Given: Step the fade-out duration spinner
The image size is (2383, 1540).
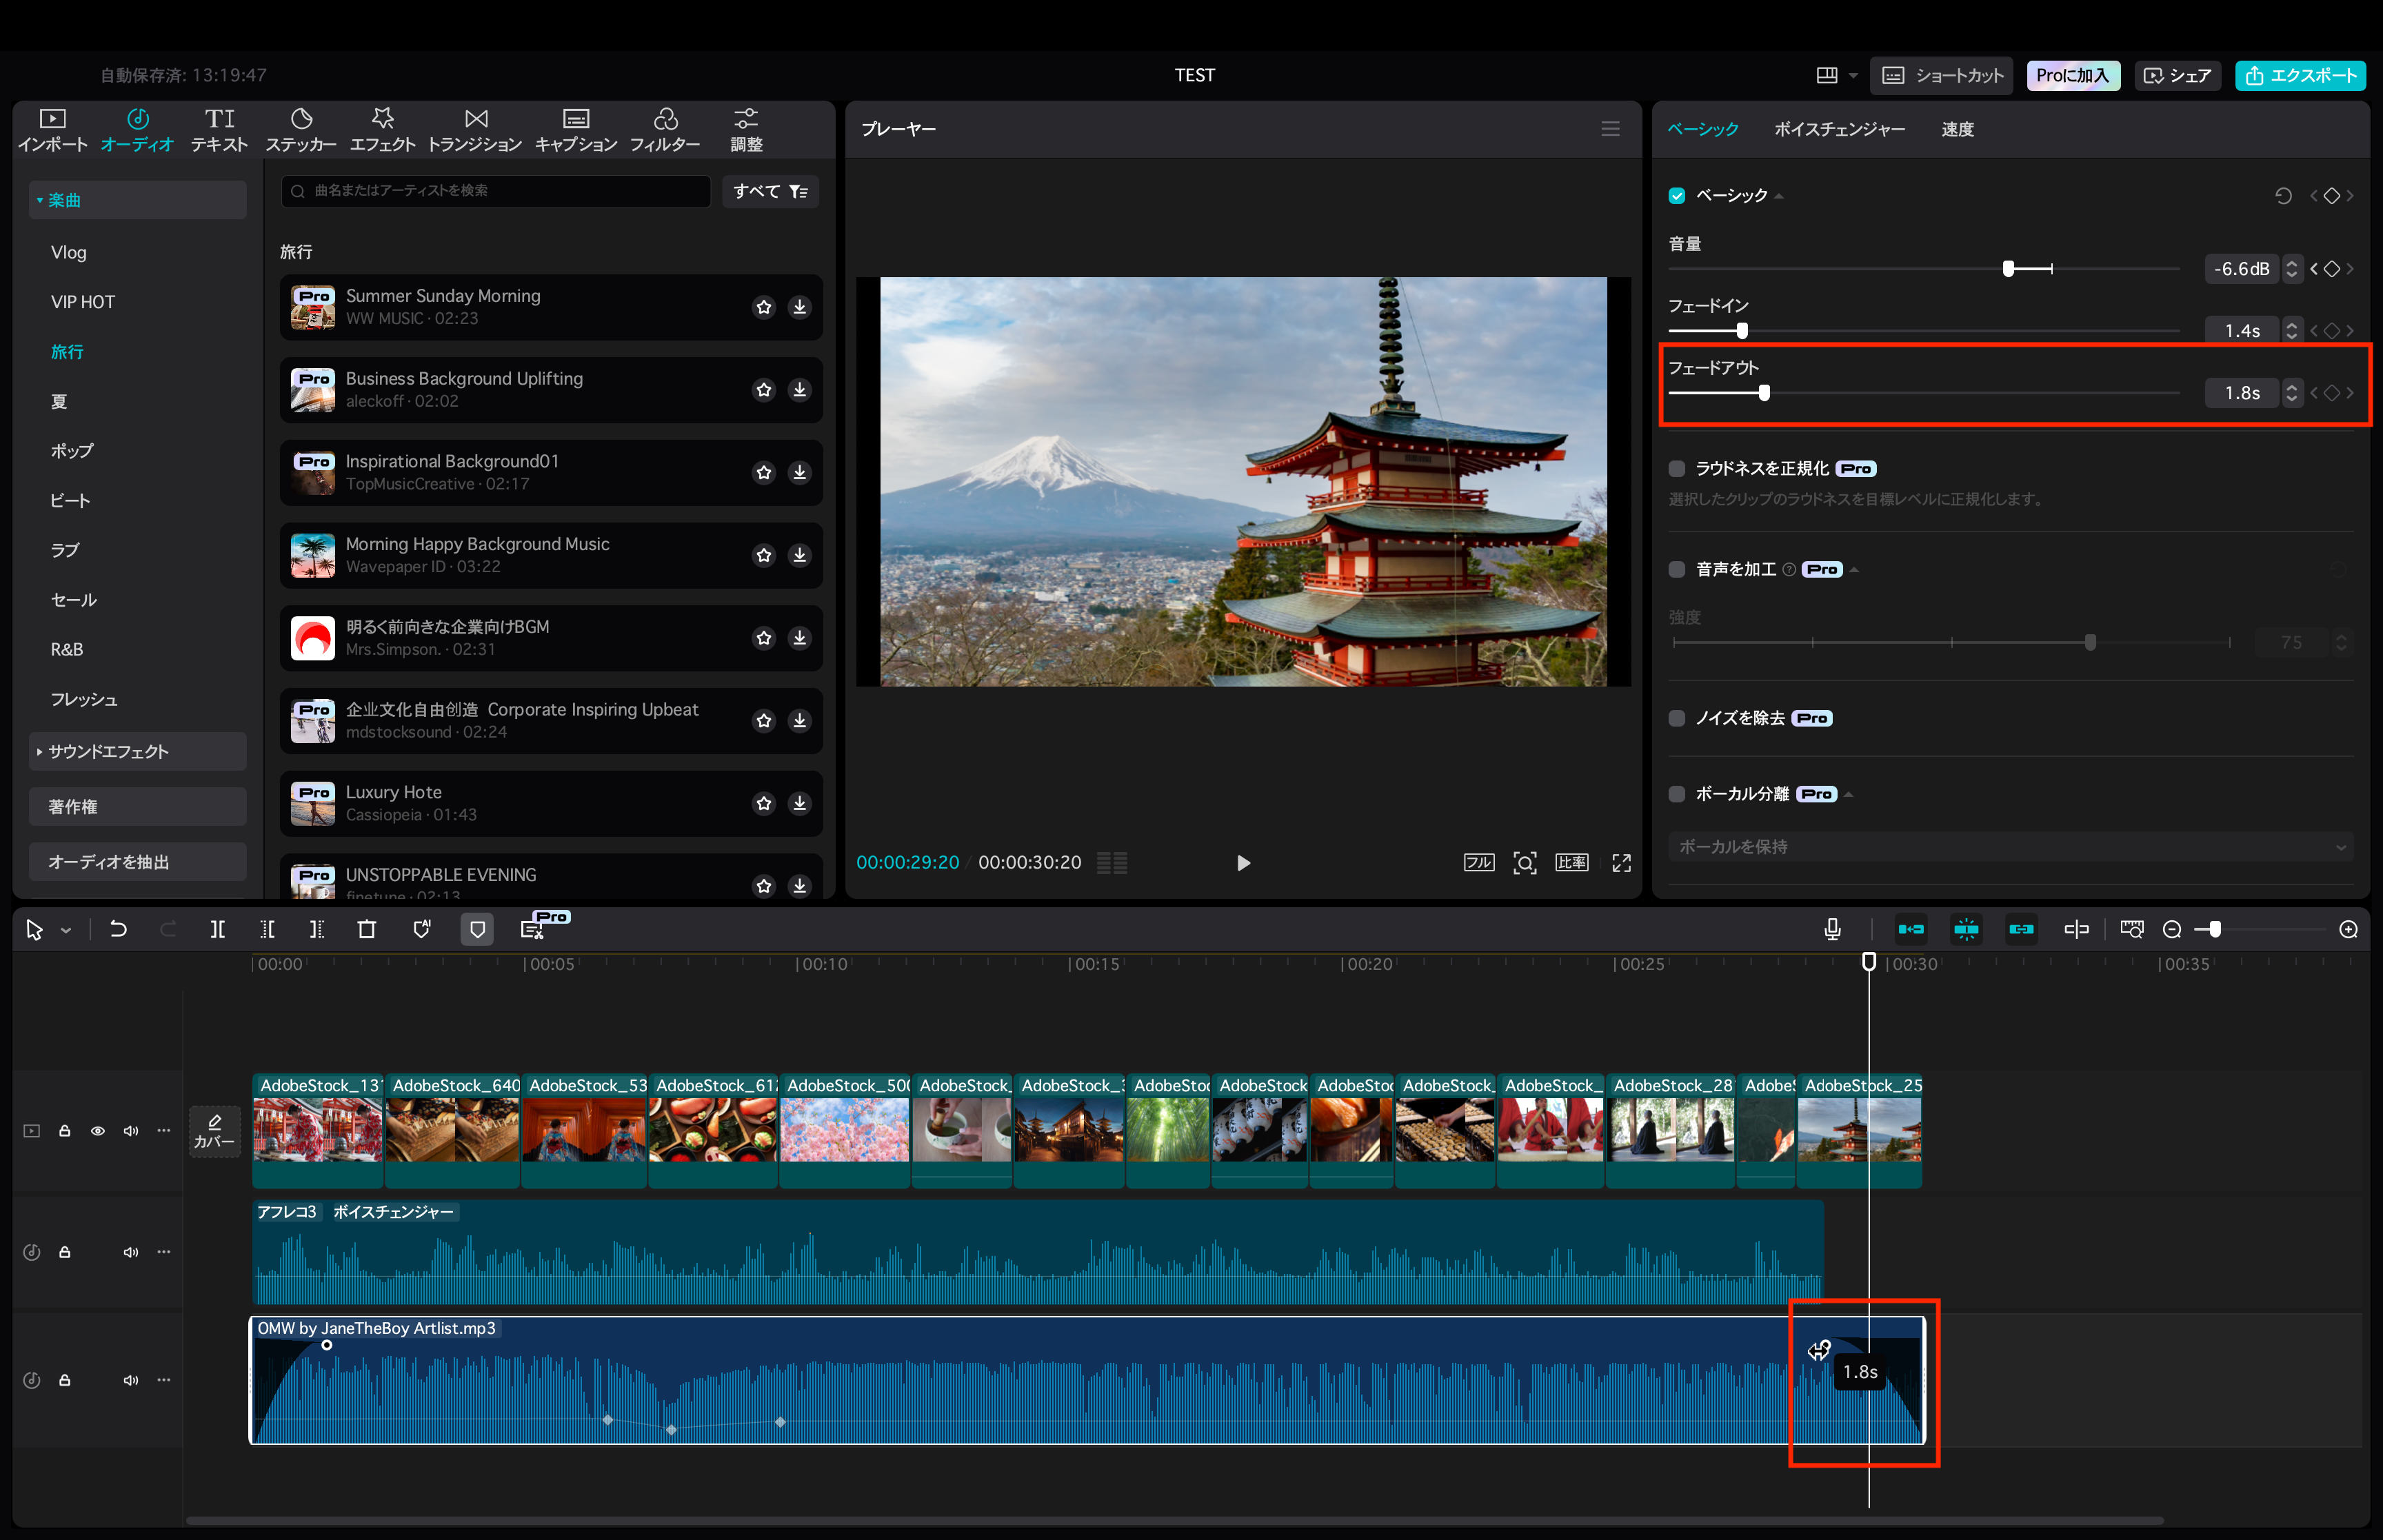Looking at the screenshot, I should click(2291, 392).
